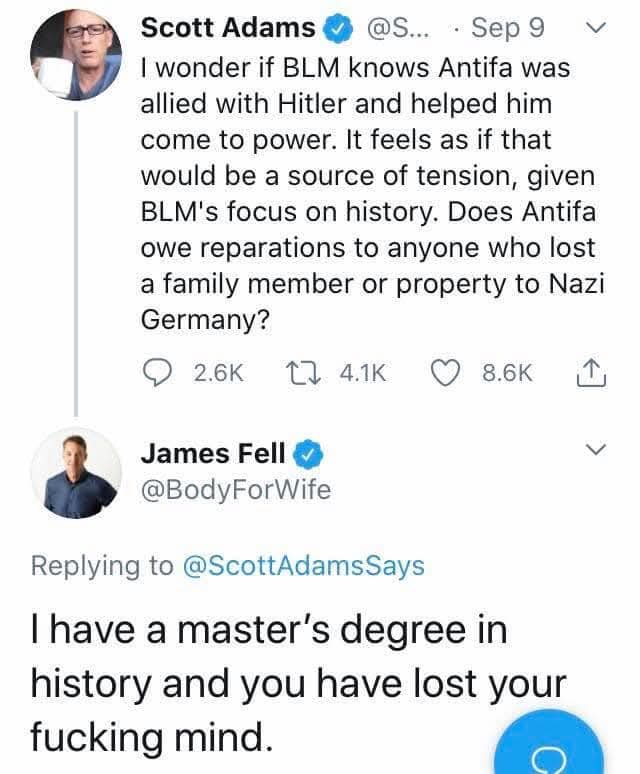Click the James Fell display name
Screen dimensions: 640x774
(x=213, y=454)
